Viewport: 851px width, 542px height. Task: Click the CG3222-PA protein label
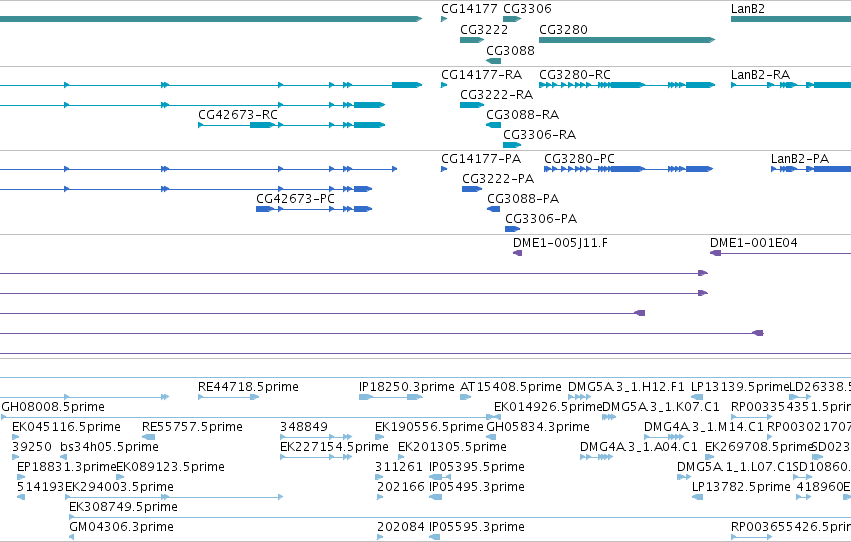click(x=498, y=179)
